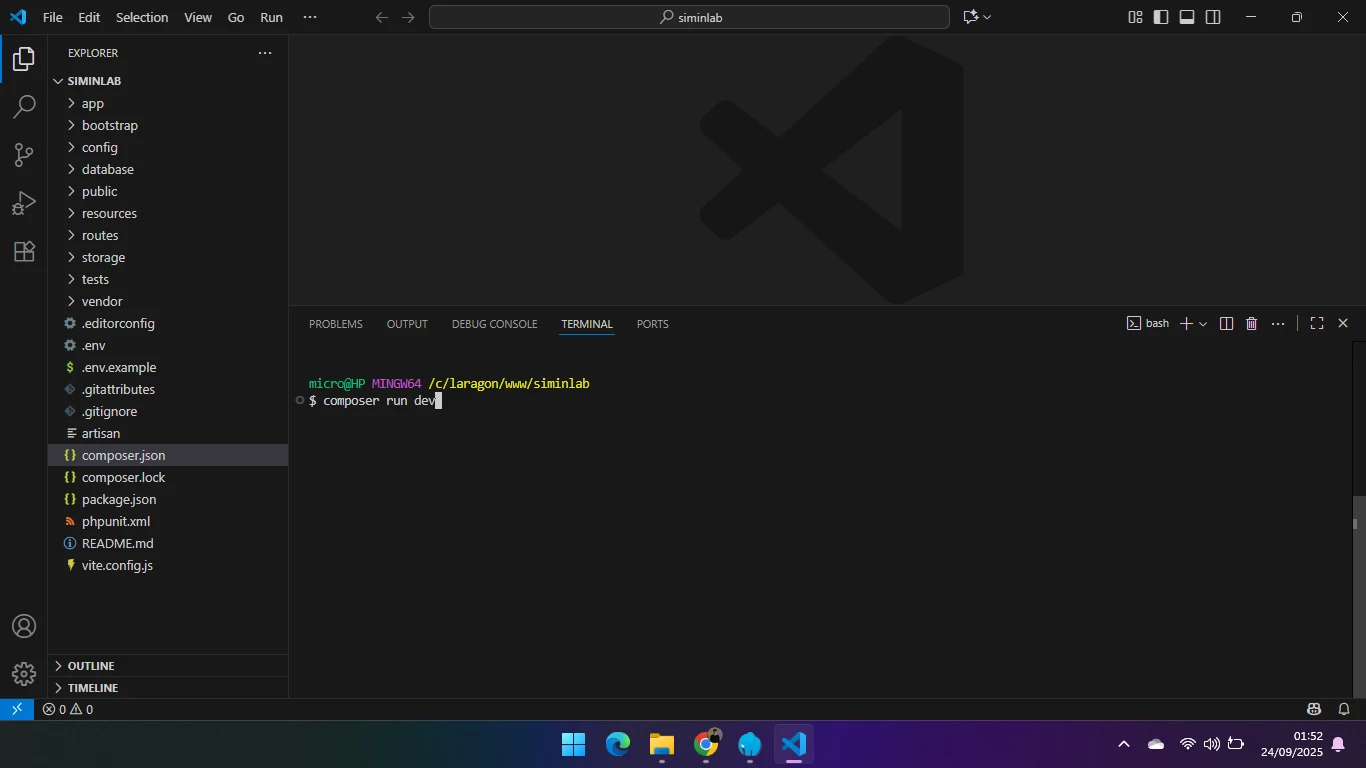The width and height of the screenshot is (1366, 768).
Task: Open Run and Debug view
Action: [24, 203]
